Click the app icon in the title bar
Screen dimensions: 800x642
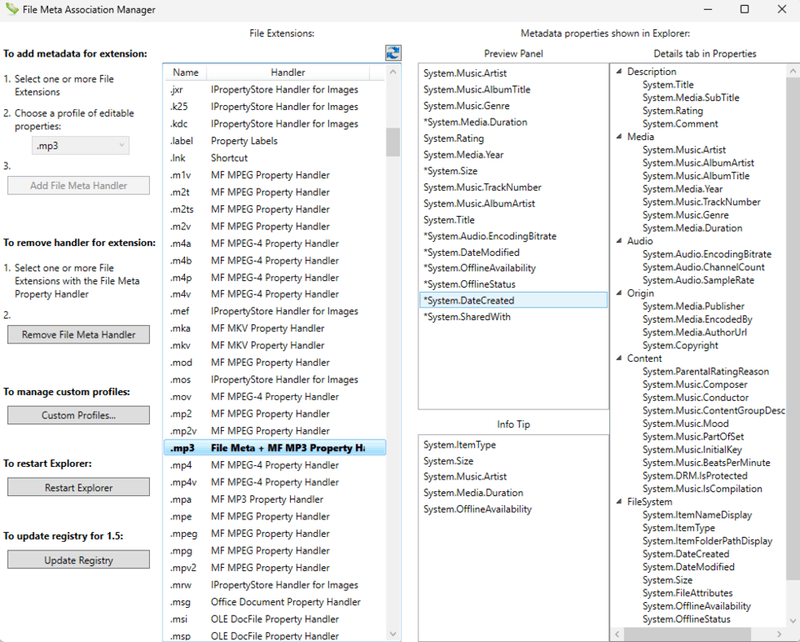13,9
